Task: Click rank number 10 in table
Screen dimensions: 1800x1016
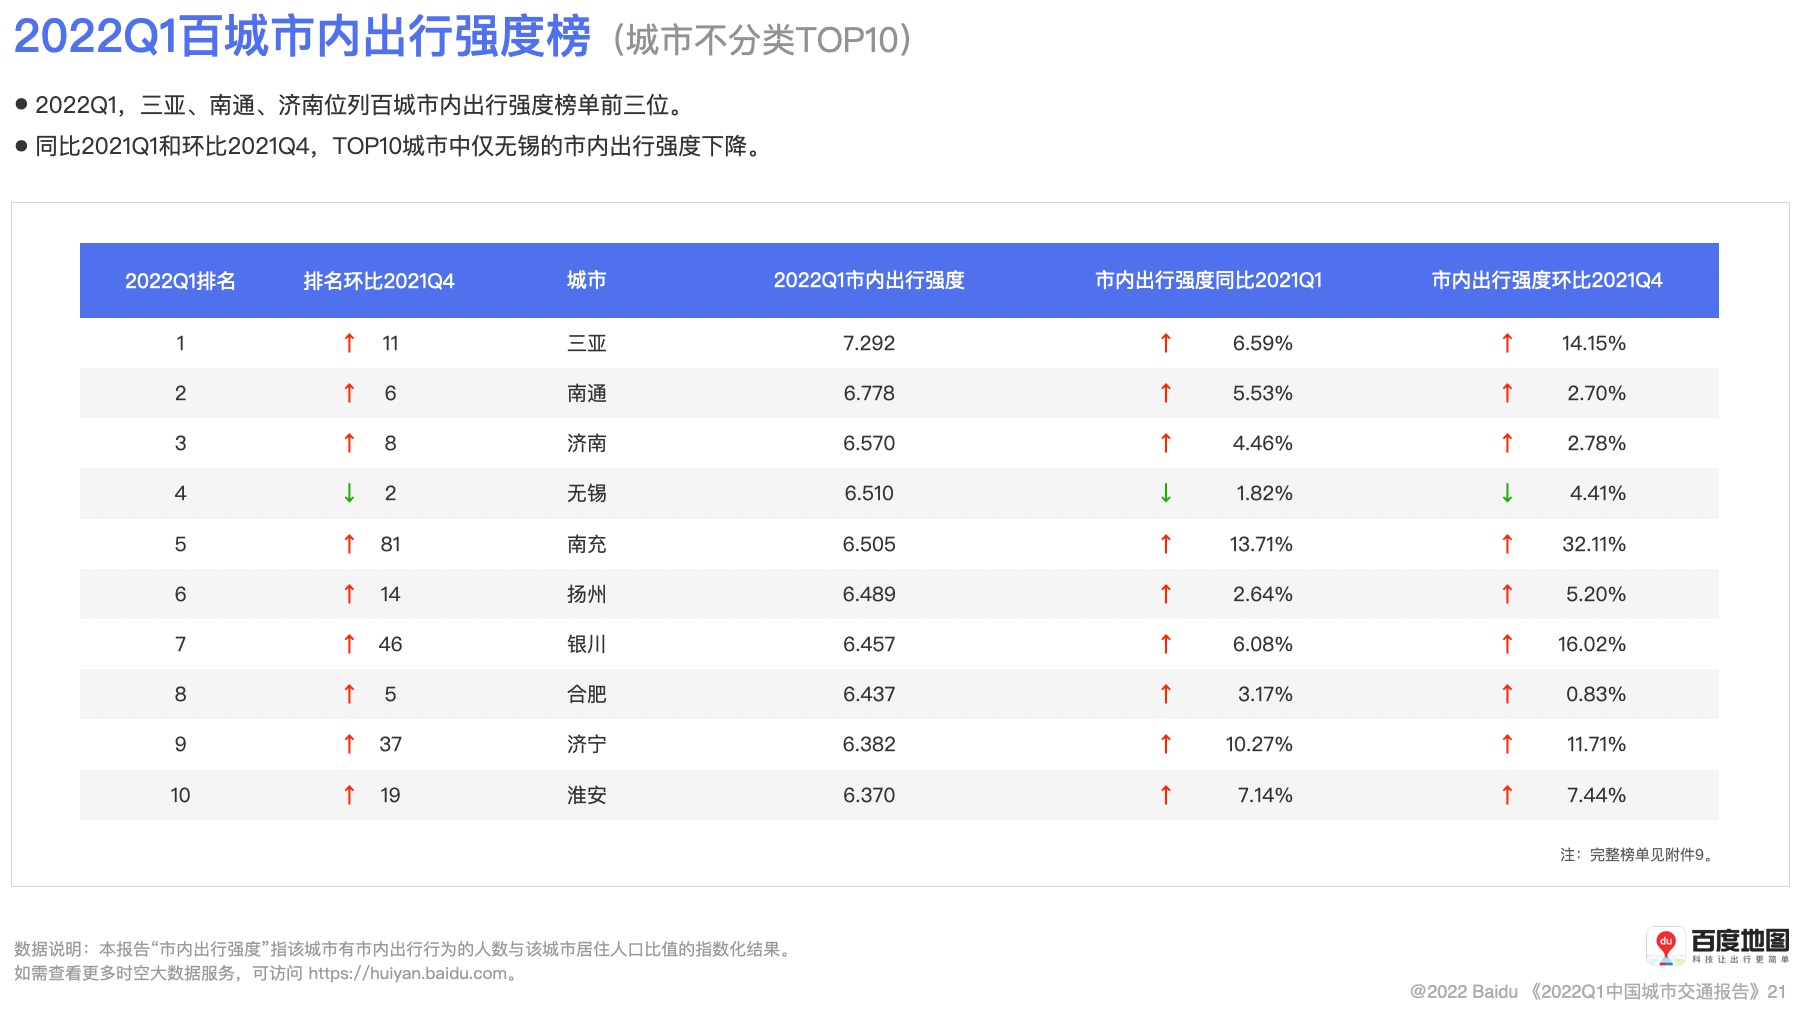Action: [180, 795]
